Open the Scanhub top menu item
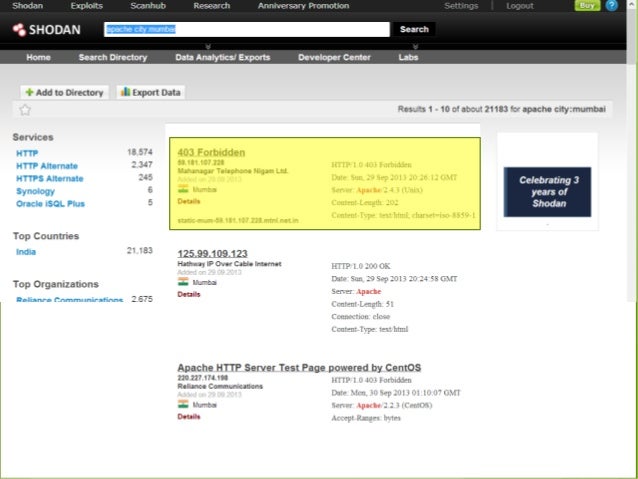638x479 pixels. 148,6
